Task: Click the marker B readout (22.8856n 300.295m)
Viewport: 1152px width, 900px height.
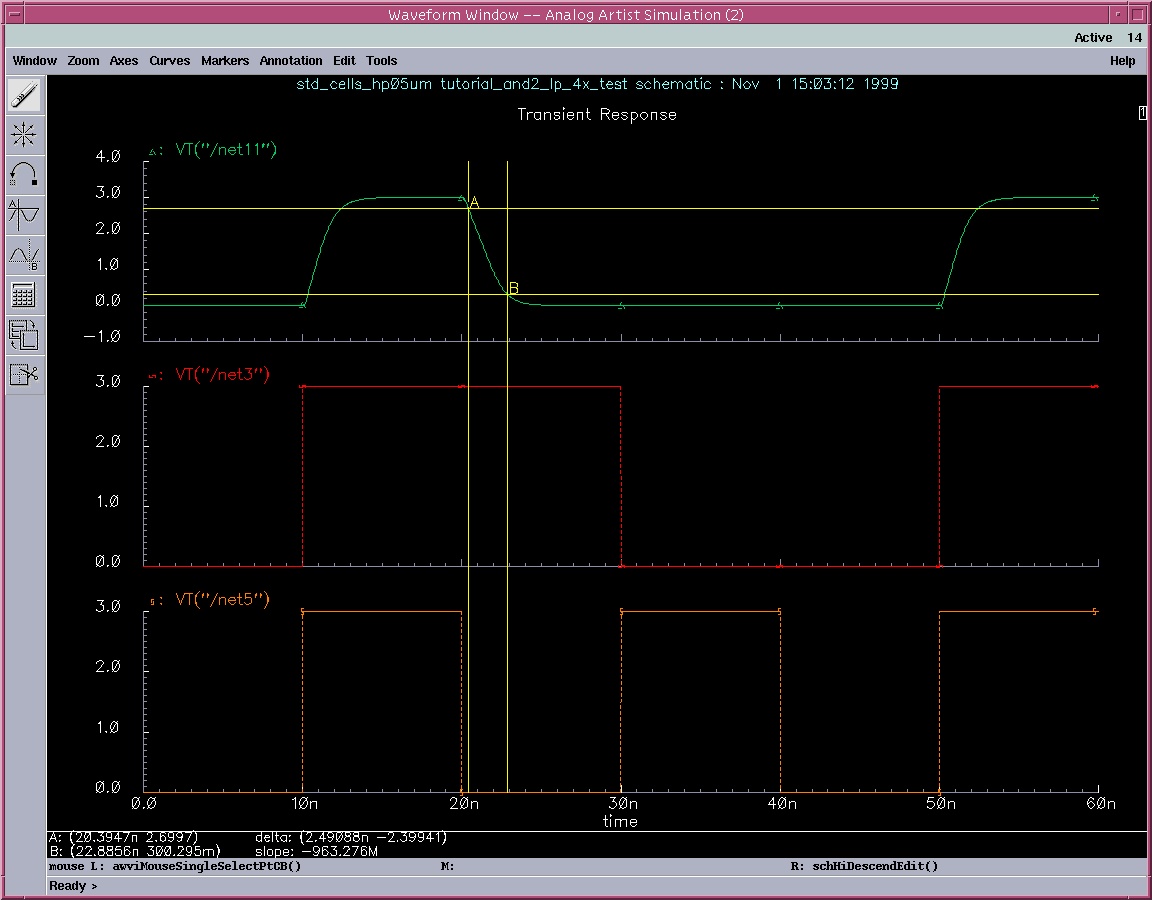Action: pyautogui.click(x=134, y=852)
